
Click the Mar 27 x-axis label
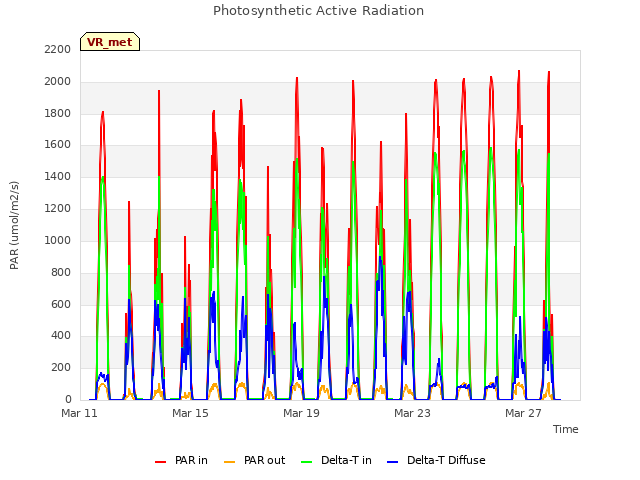point(523,413)
